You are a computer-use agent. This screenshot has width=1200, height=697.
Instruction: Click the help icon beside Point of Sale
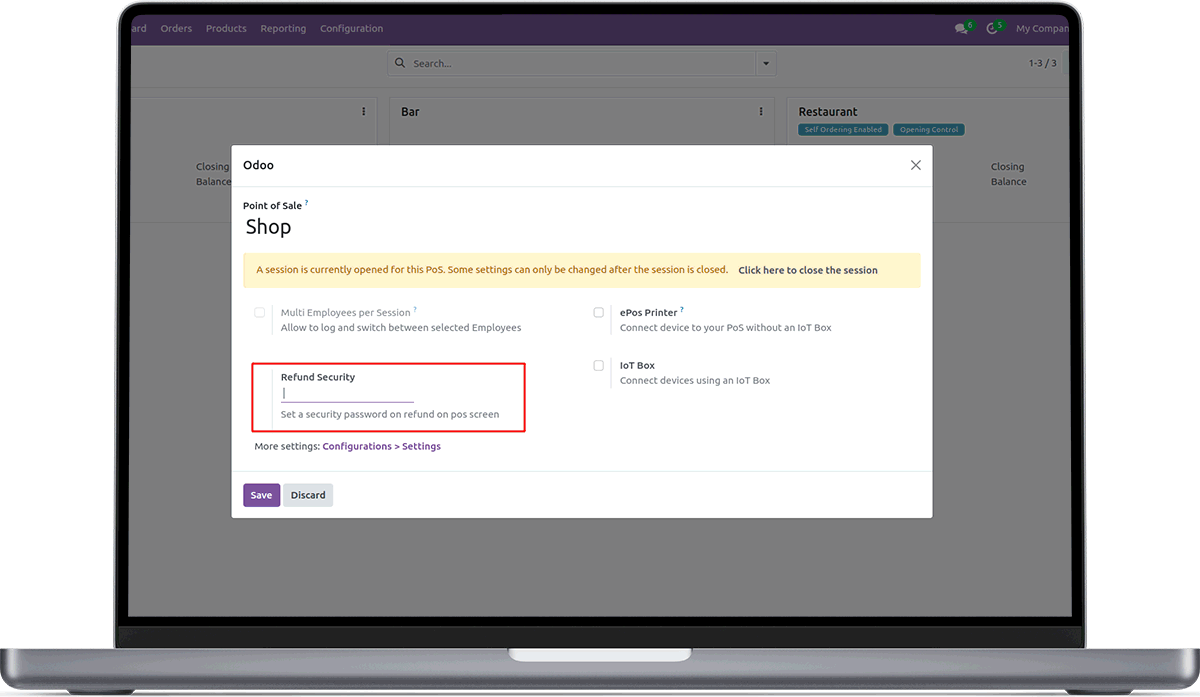point(307,203)
